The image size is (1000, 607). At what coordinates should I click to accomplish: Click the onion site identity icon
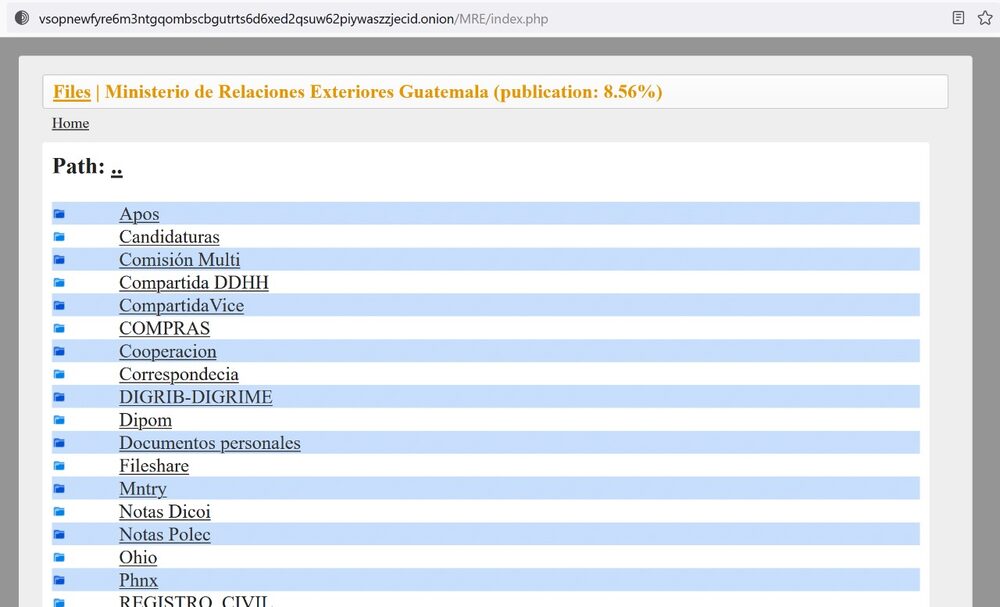(22, 18)
